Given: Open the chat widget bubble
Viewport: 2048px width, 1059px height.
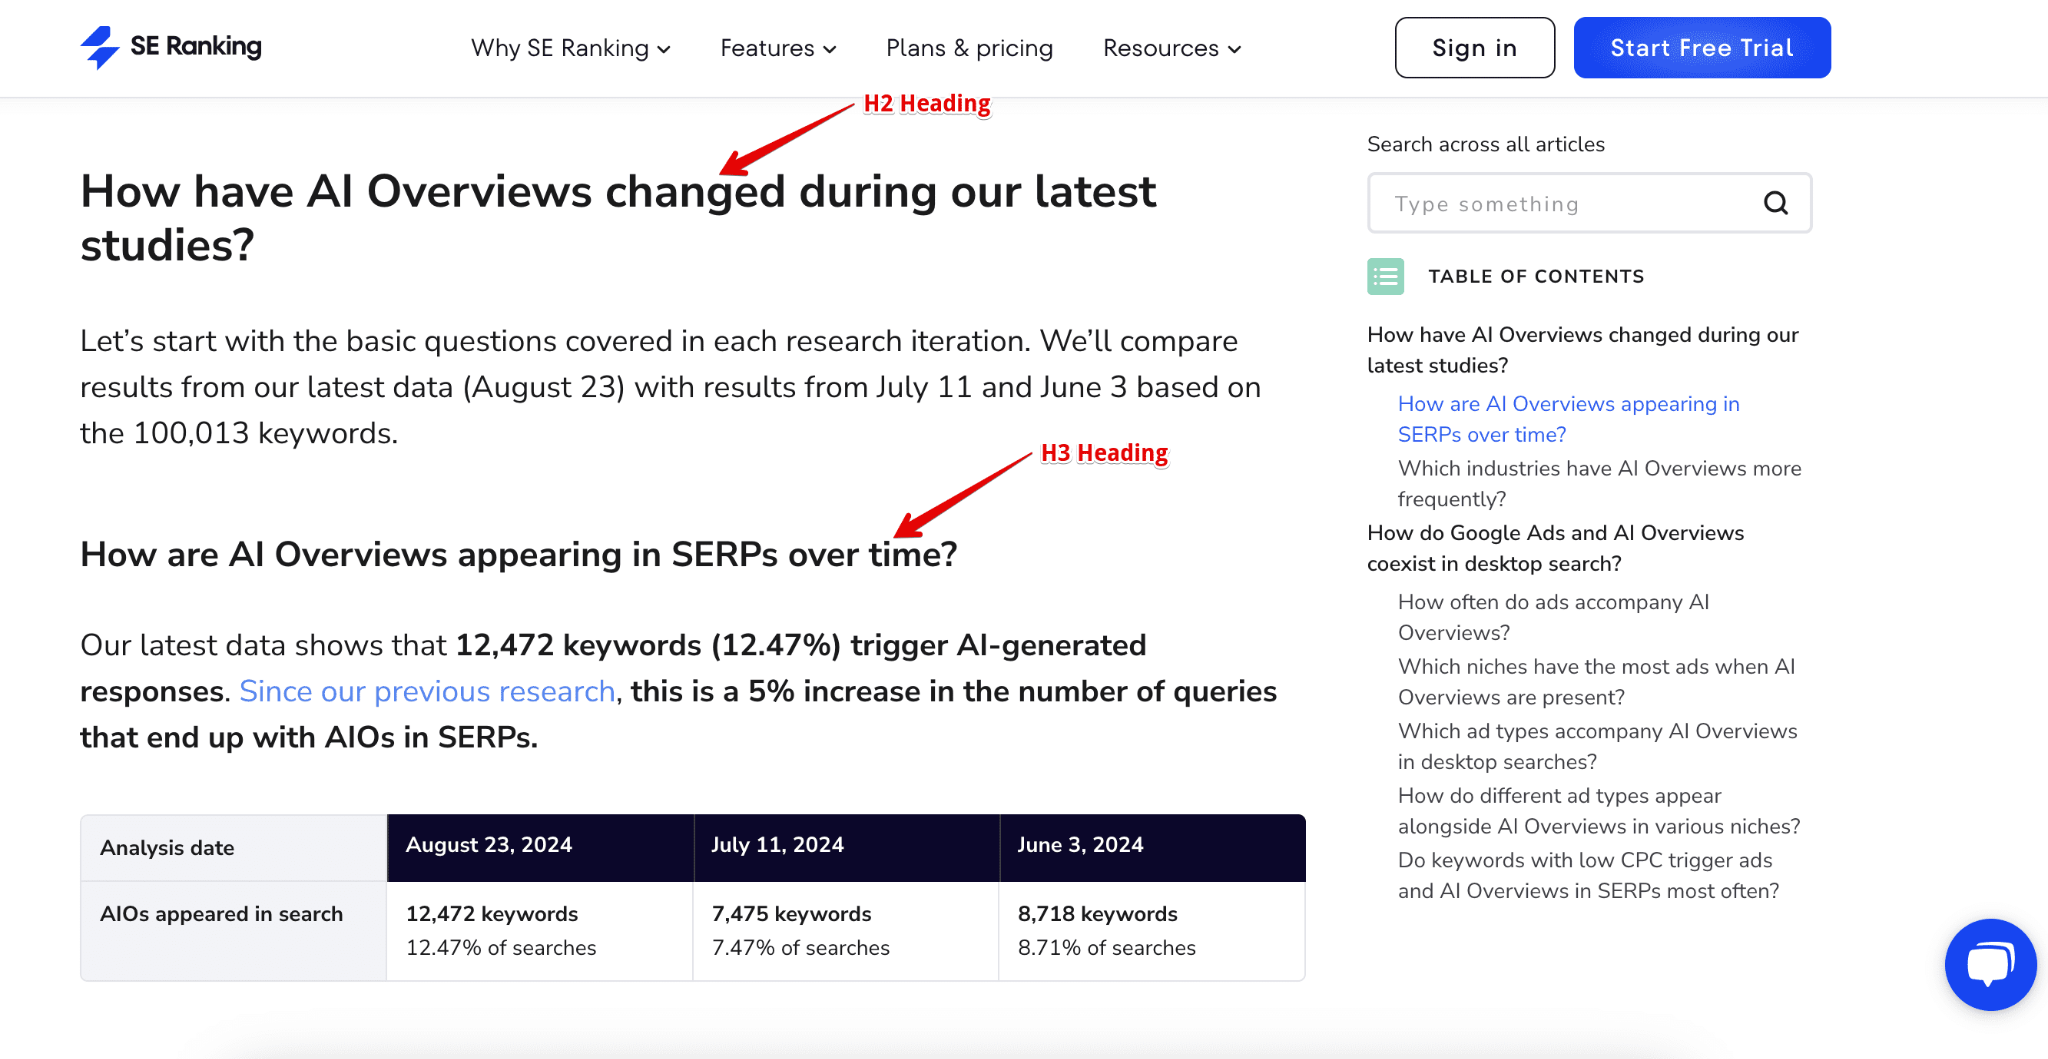Looking at the screenshot, I should pyautogui.click(x=1989, y=964).
